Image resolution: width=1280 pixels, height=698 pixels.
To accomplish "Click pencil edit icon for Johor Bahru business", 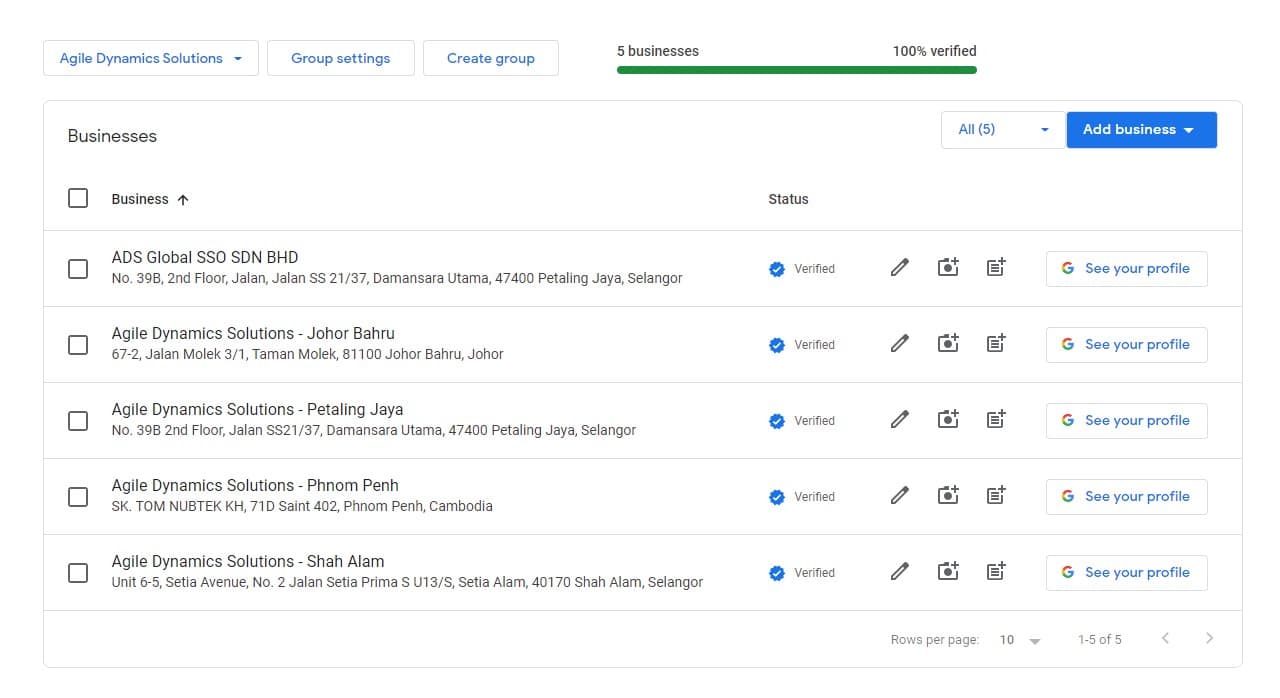I will click(900, 344).
